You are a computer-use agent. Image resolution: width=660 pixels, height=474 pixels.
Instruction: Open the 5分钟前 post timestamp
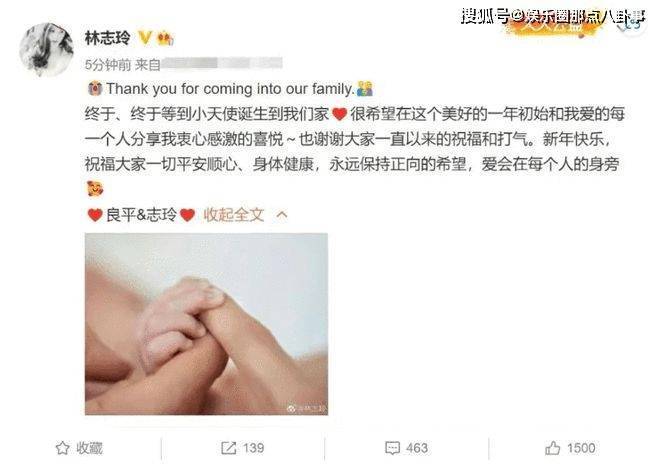[108, 64]
